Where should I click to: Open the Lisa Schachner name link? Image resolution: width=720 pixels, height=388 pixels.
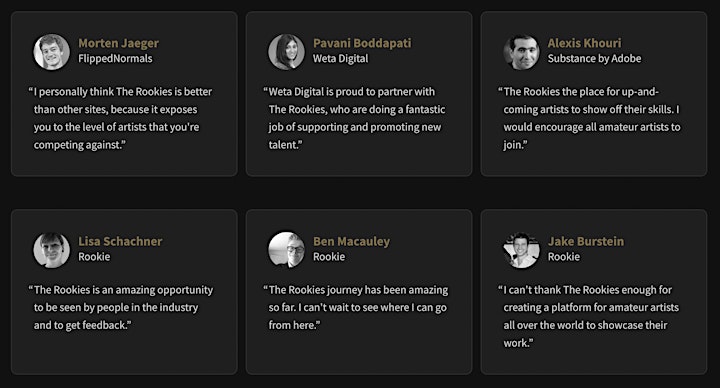[x=120, y=241]
